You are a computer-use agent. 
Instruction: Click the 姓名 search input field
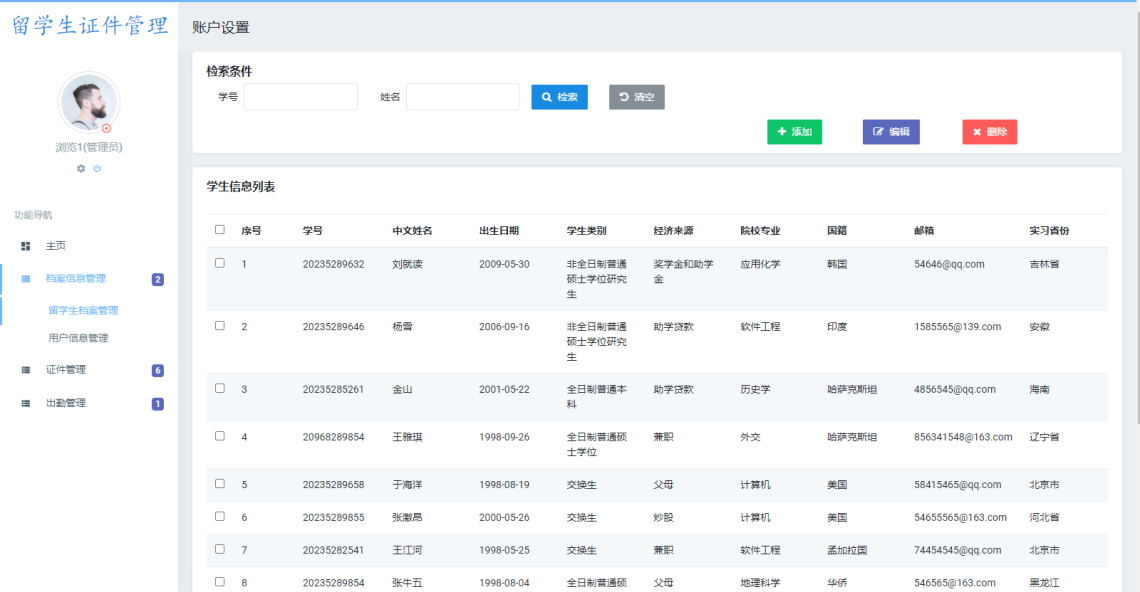[463, 97]
